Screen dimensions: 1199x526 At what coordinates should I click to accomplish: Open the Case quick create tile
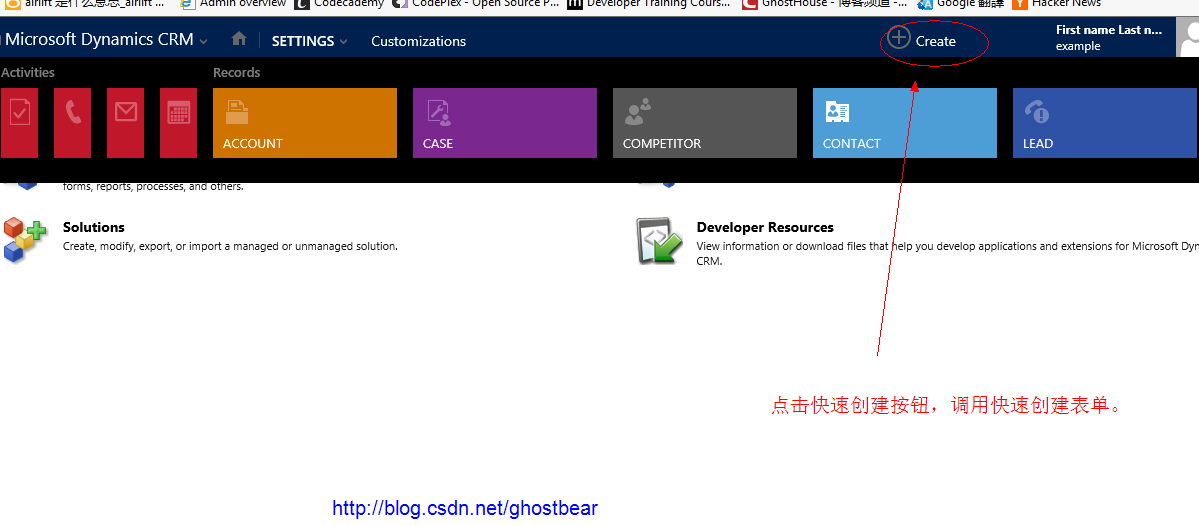coord(505,122)
